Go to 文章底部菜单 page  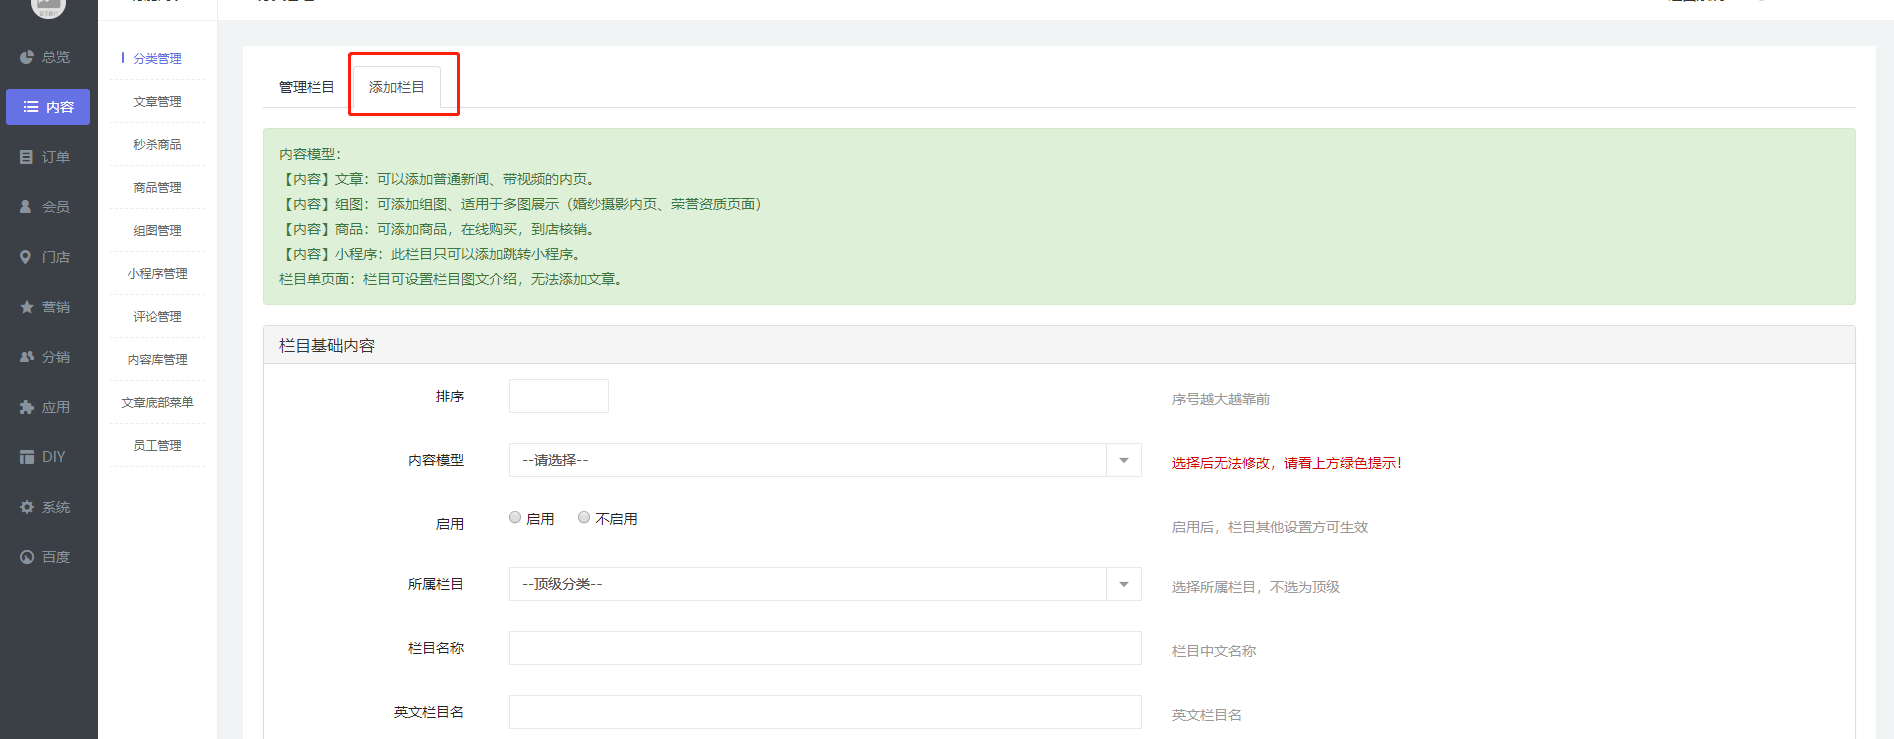pyautogui.click(x=157, y=403)
